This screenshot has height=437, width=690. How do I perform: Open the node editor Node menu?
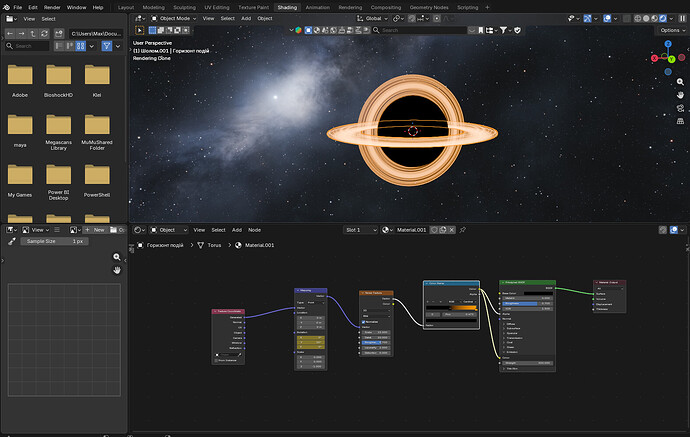254,230
